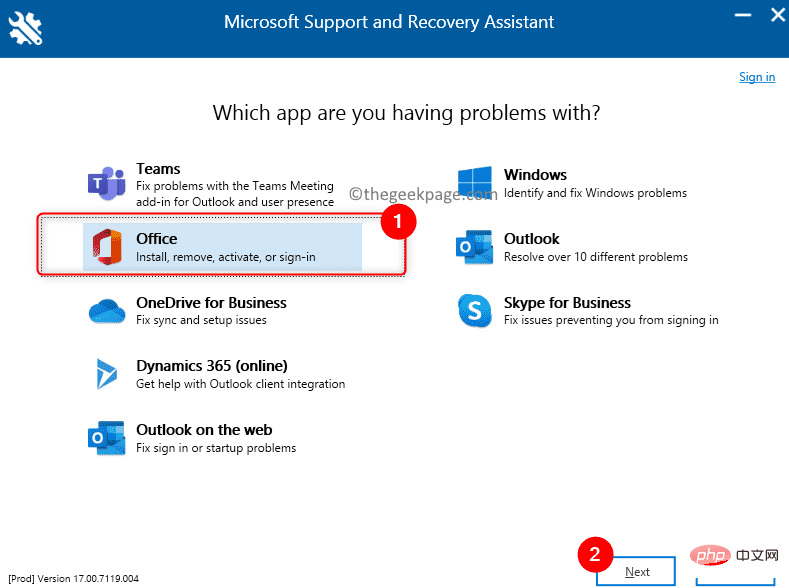The height and width of the screenshot is (588, 789).
Task: Click 'Fix sync and setup issues' description
Action: click(x=201, y=320)
